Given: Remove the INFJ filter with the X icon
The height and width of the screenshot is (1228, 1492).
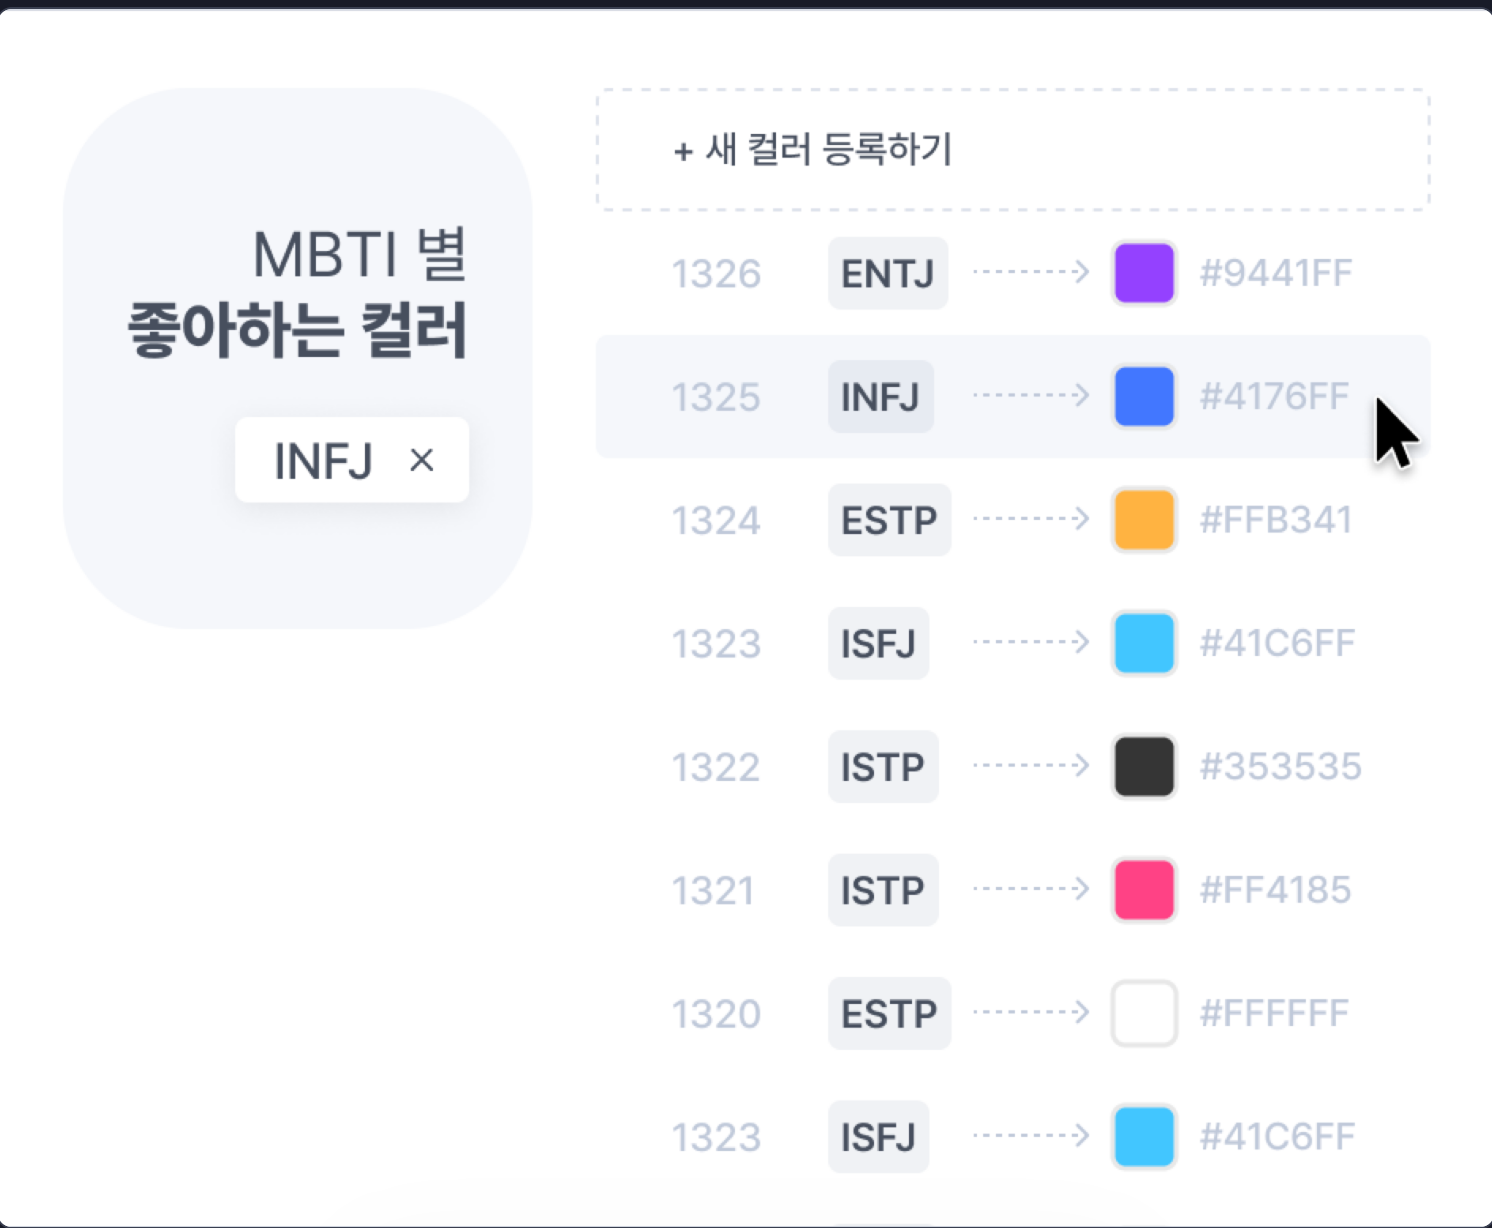Looking at the screenshot, I should [422, 460].
